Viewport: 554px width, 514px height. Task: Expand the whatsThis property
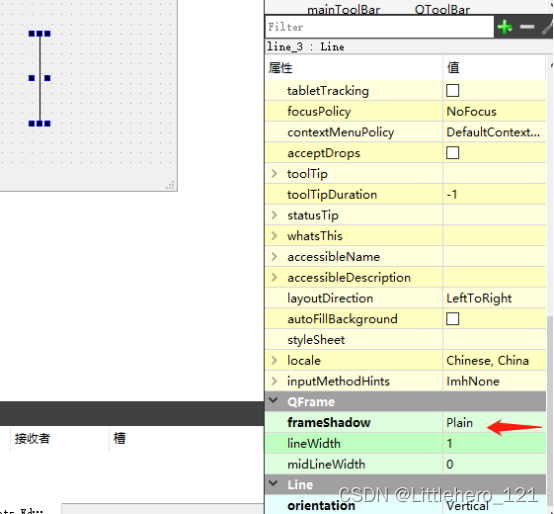[274, 236]
